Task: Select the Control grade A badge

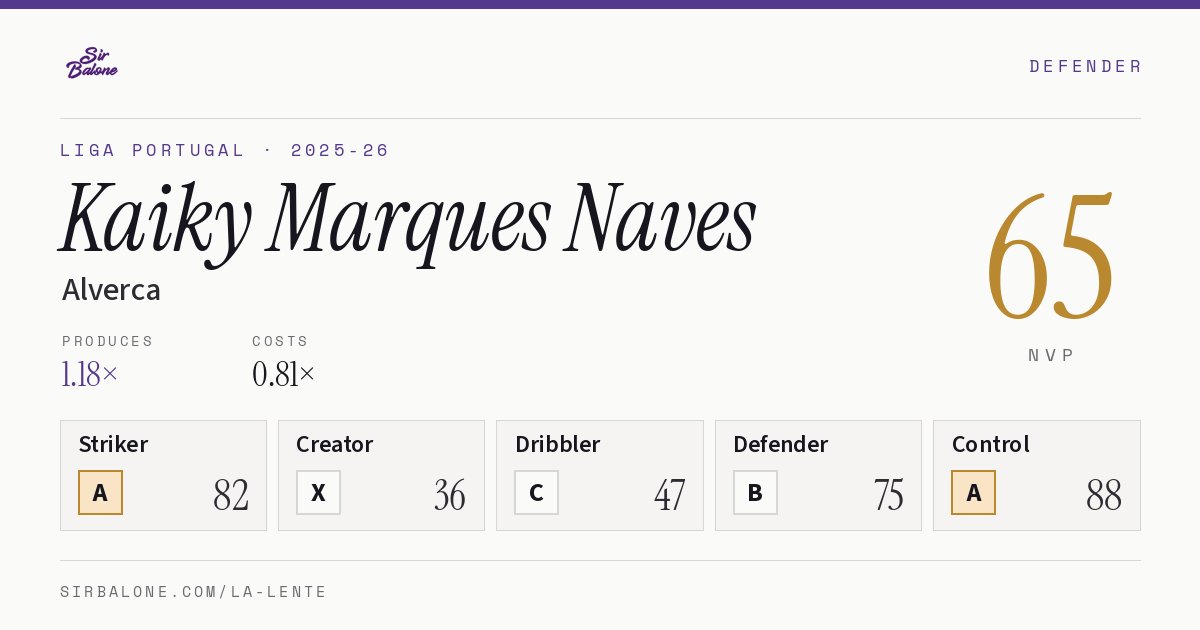Action: (x=973, y=492)
